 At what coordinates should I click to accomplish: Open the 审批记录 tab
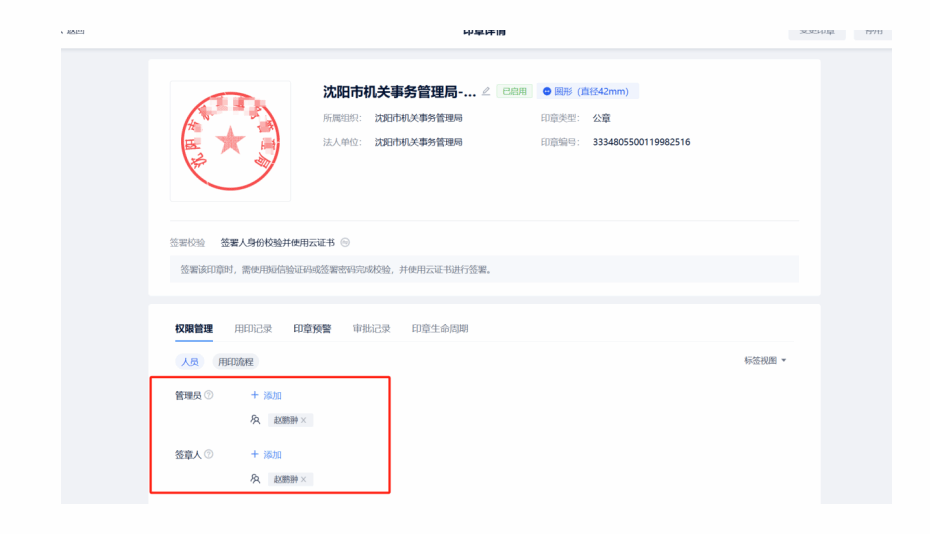click(x=371, y=329)
